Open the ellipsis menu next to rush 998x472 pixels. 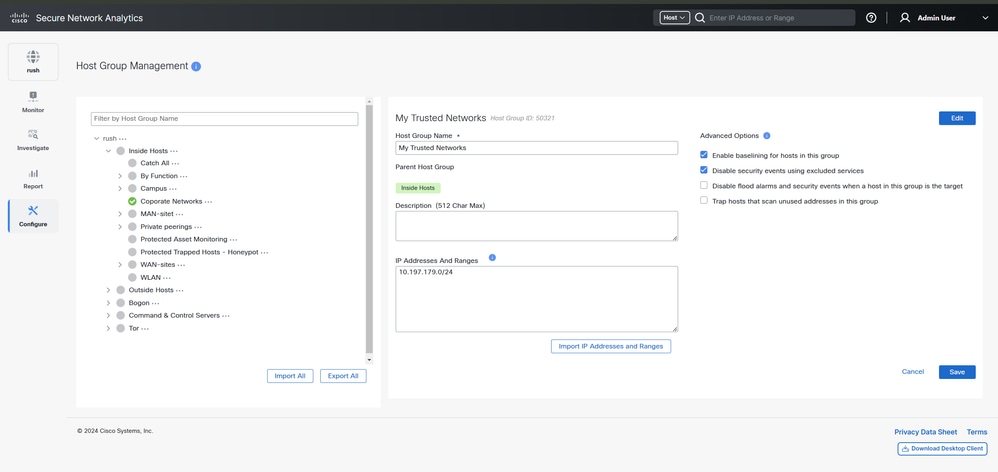point(123,139)
